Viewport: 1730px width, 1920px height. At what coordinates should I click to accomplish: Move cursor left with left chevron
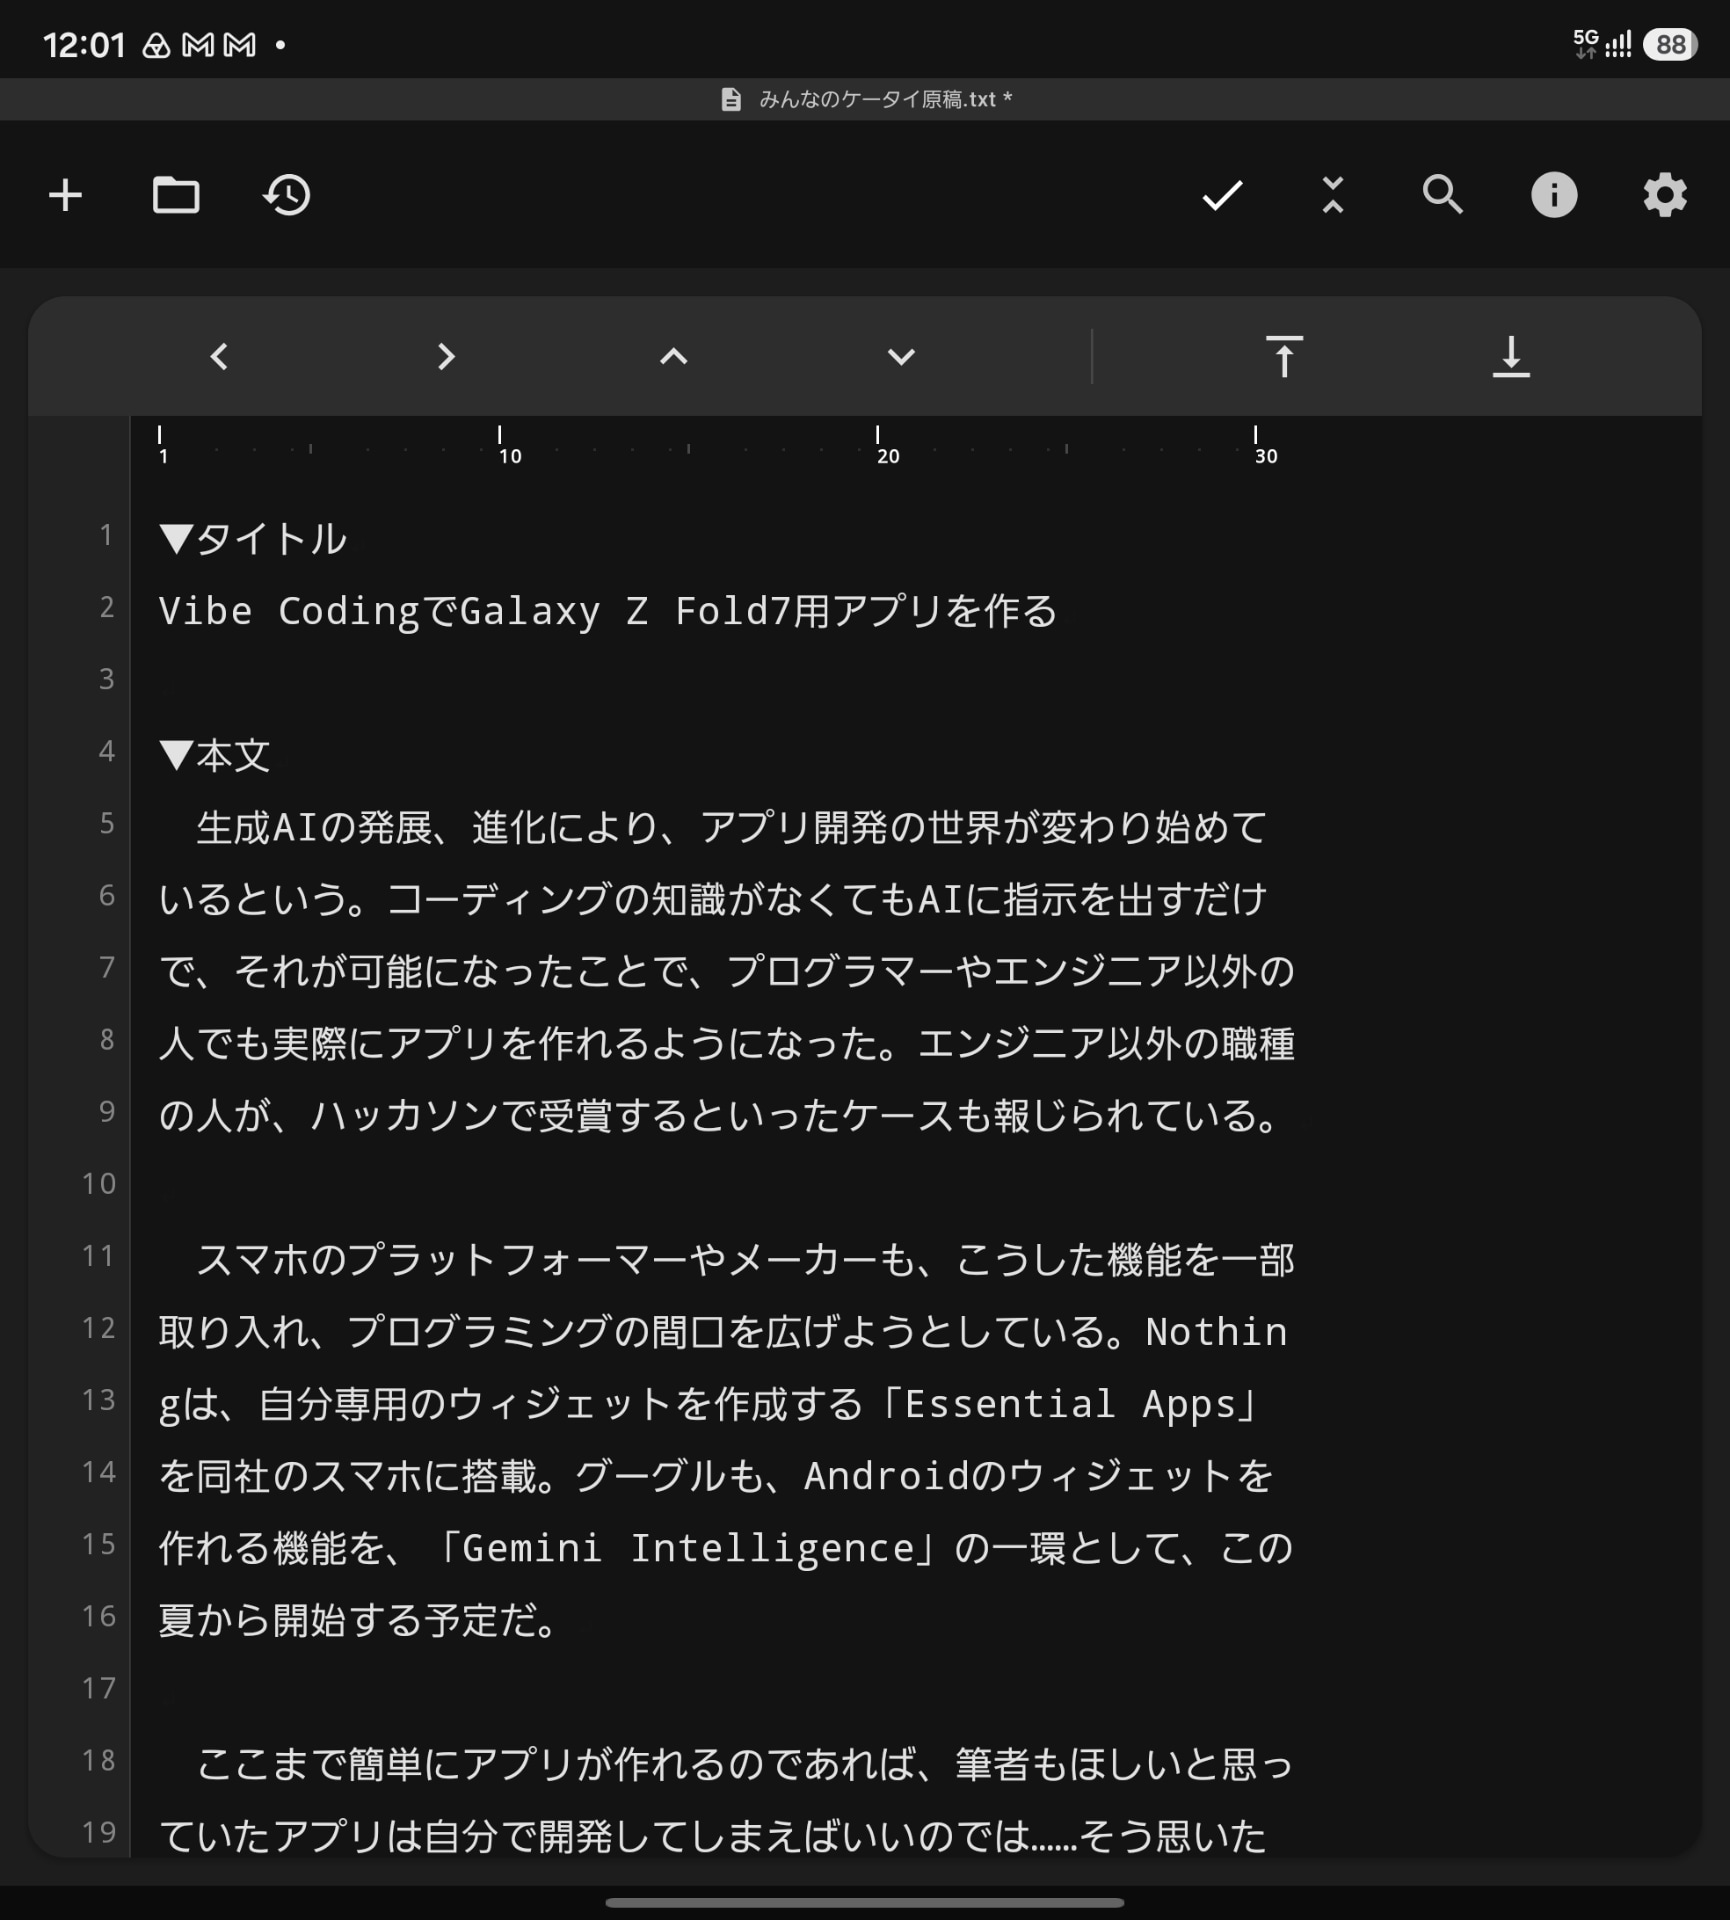coord(219,356)
